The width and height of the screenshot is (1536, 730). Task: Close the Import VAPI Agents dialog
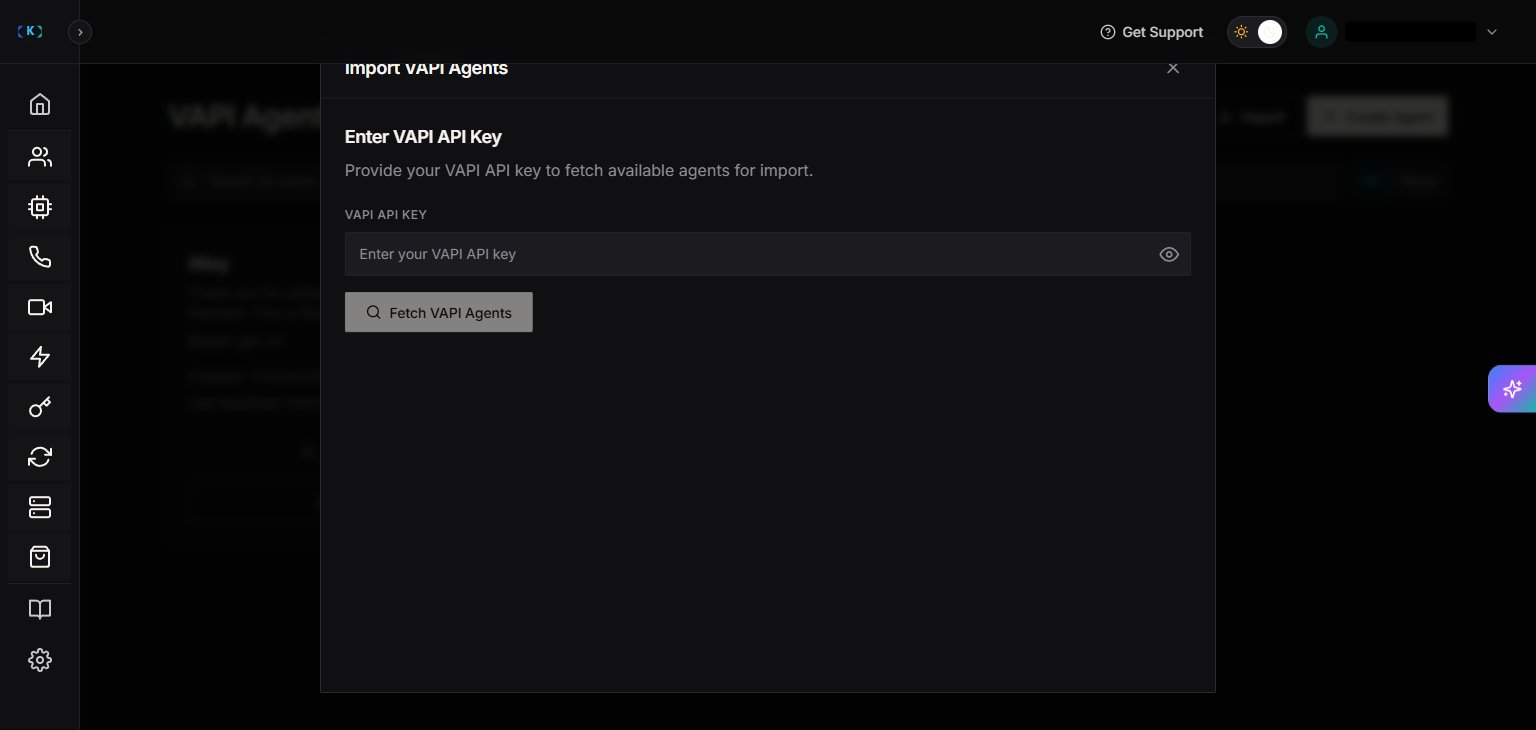click(1173, 68)
